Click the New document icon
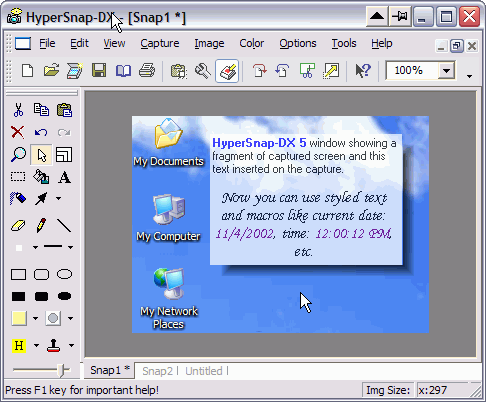Screen dimensions: 486x402 (x=27, y=71)
